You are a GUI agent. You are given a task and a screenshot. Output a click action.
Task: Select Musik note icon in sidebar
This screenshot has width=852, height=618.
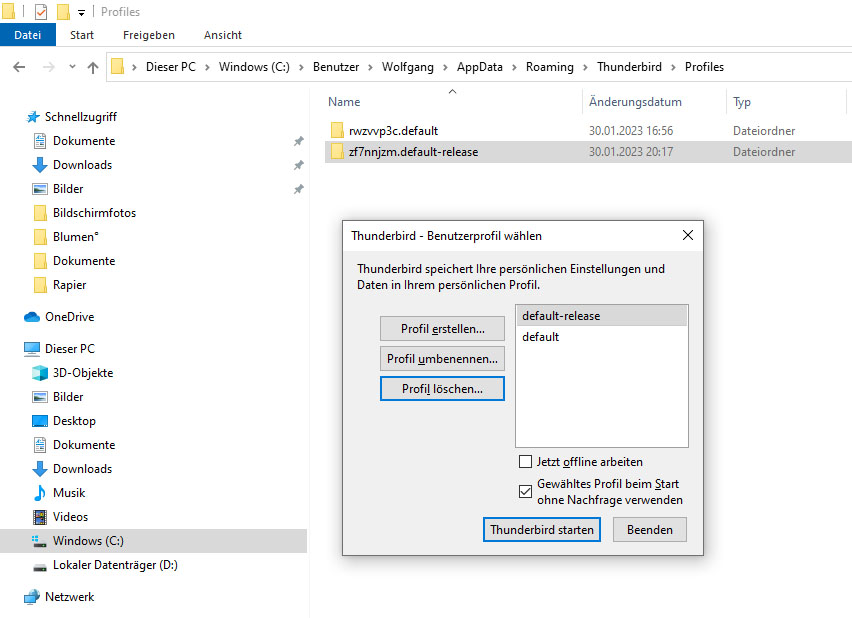tap(40, 493)
